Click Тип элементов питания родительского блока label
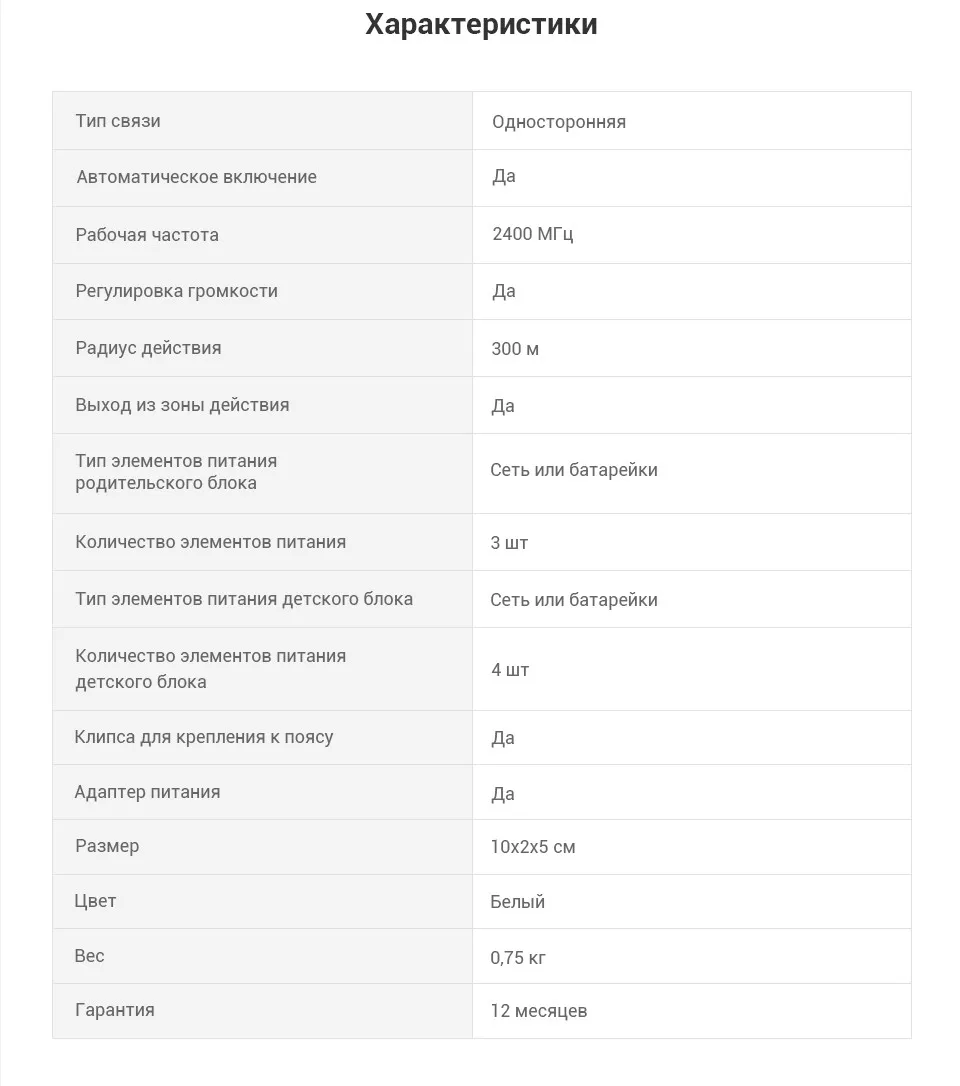The width and height of the screenshot is (960, 1086). click(176, 472)
